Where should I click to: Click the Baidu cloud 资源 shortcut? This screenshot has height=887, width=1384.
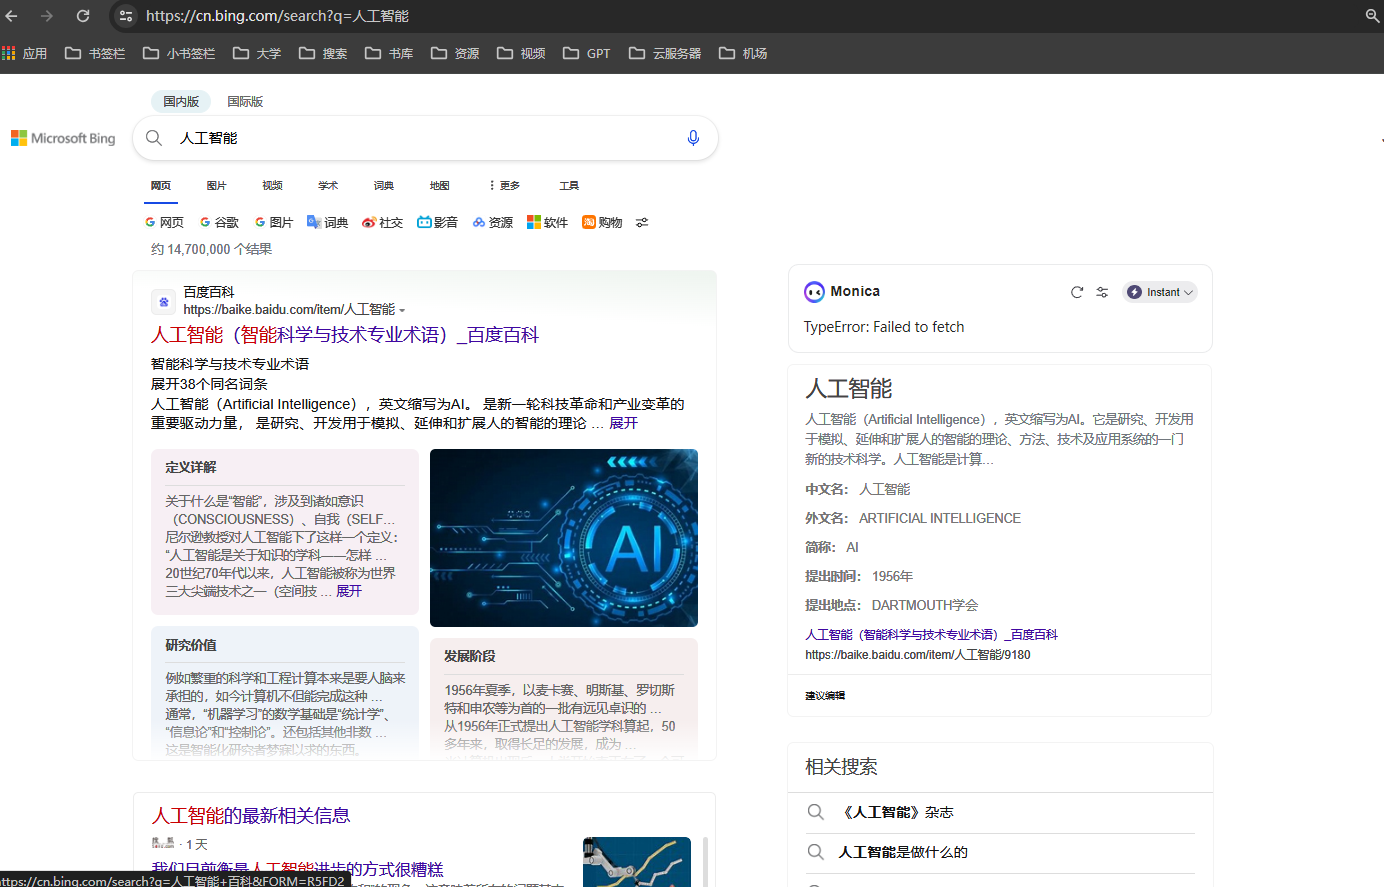tap(493, 222)
